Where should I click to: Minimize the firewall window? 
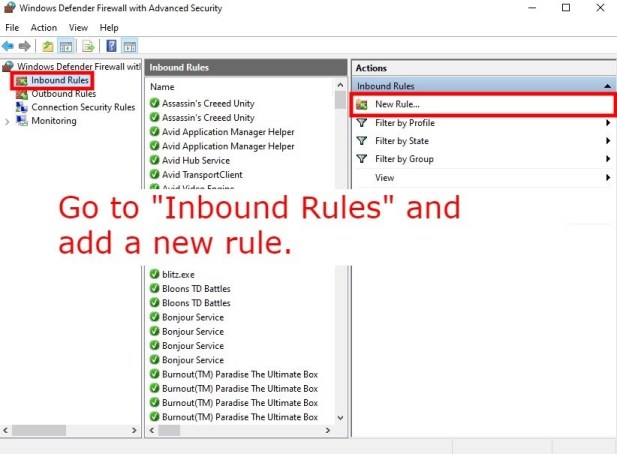pyautogui.click(x=532, y=8)
